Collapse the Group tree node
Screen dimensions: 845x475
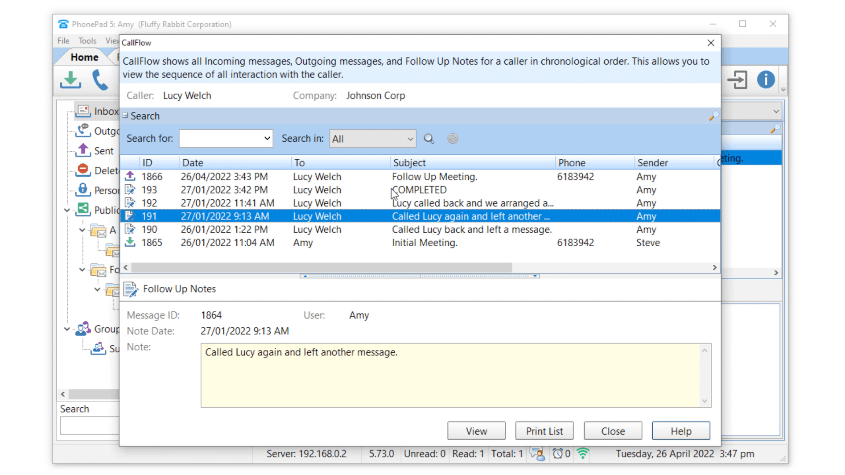click(x=67, y=329)
